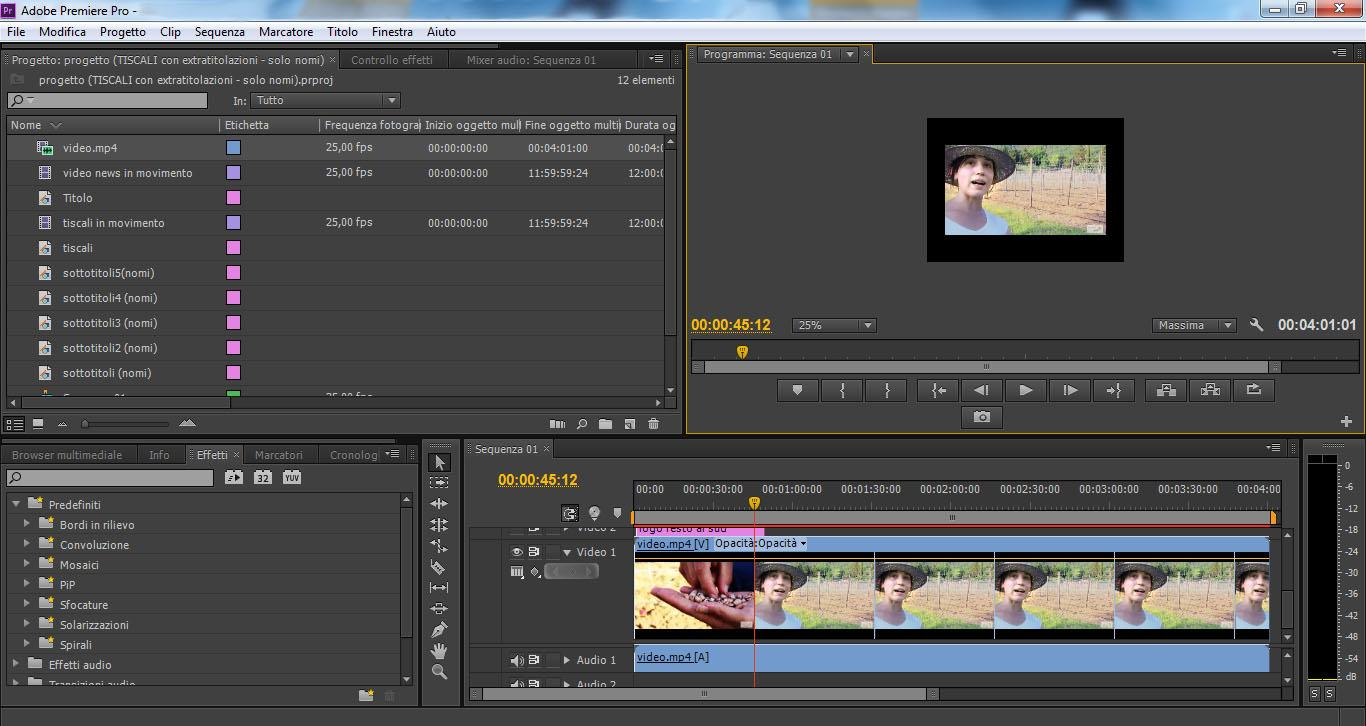
Task: Select the Hand tool
Action: 439,651
